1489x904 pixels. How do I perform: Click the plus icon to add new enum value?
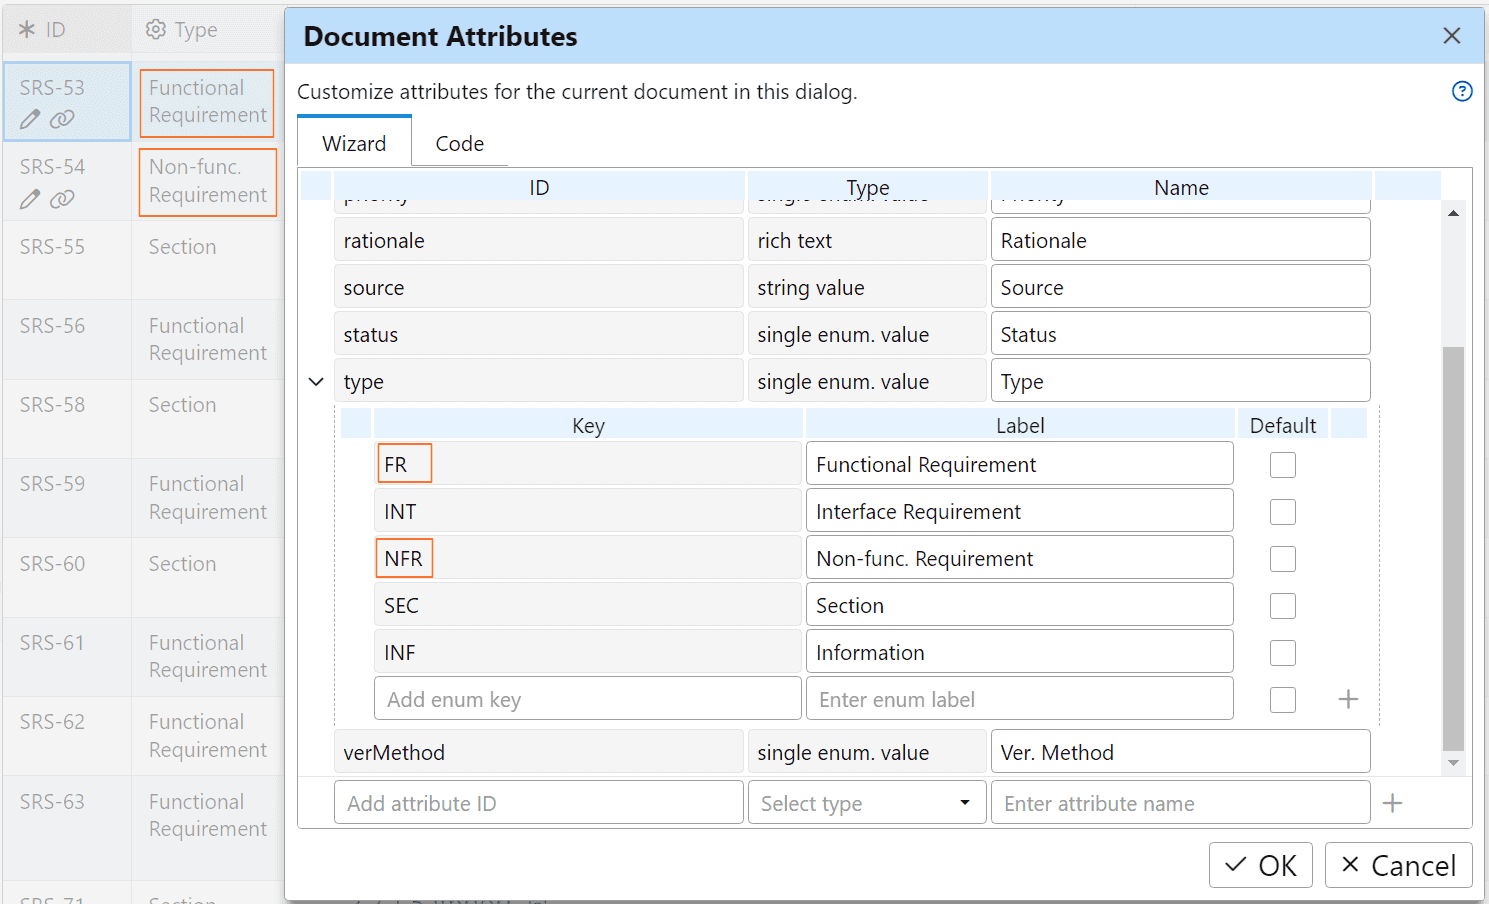(1348, 699)
